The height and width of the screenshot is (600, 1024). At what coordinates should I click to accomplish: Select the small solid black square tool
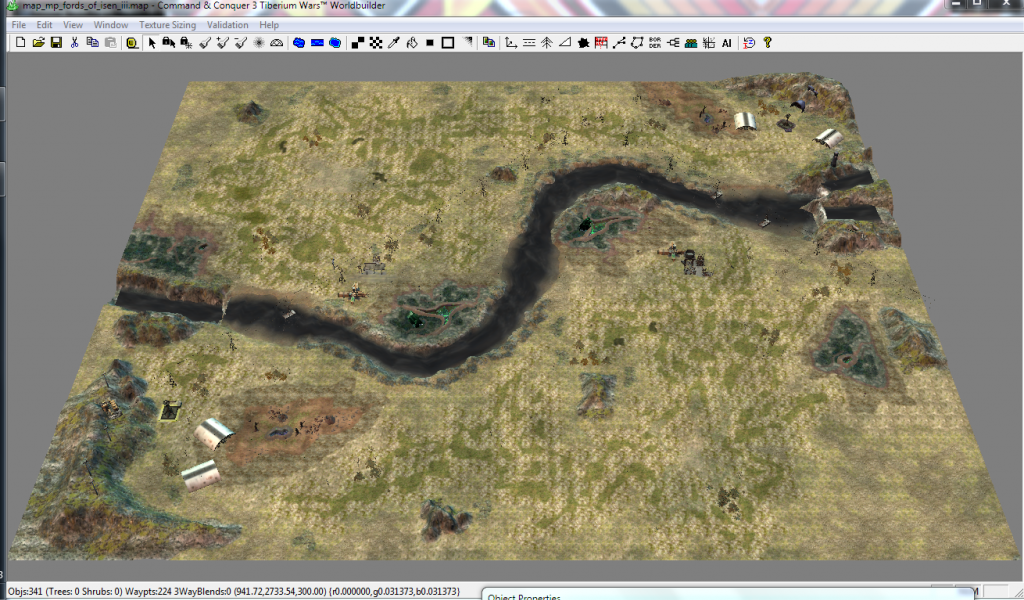[430, 43]
